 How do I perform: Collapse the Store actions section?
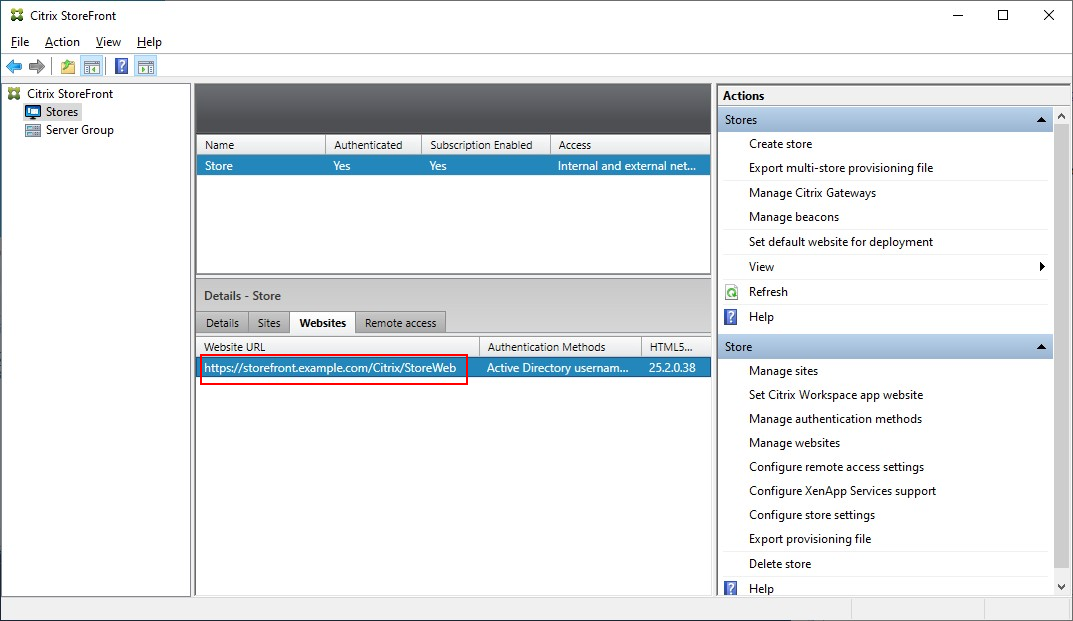(1040, 346)
